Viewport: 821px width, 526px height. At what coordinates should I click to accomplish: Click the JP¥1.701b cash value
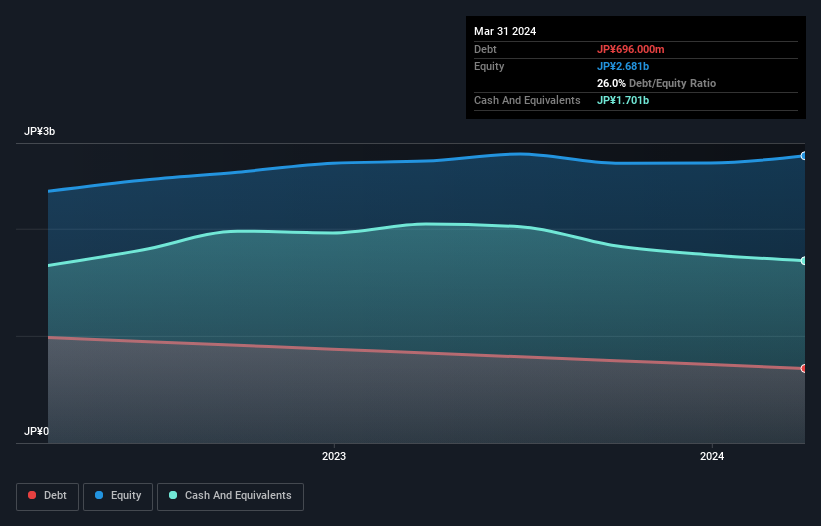point(623,100)
